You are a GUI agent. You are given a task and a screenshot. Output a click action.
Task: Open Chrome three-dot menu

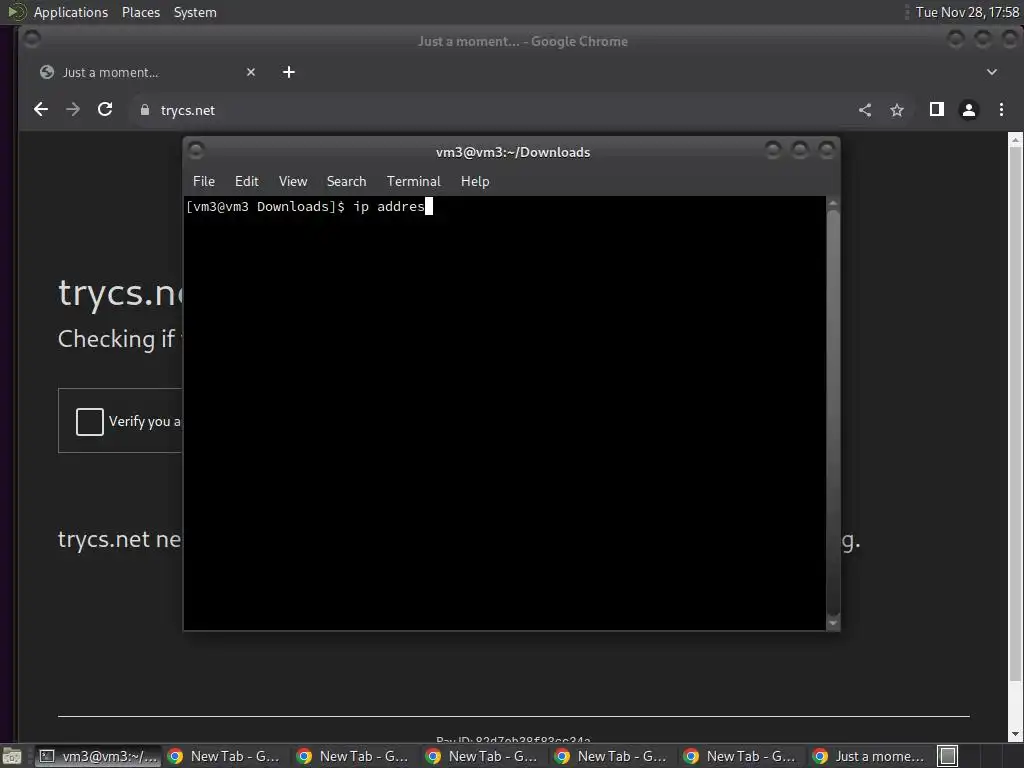pos(1001,110)
